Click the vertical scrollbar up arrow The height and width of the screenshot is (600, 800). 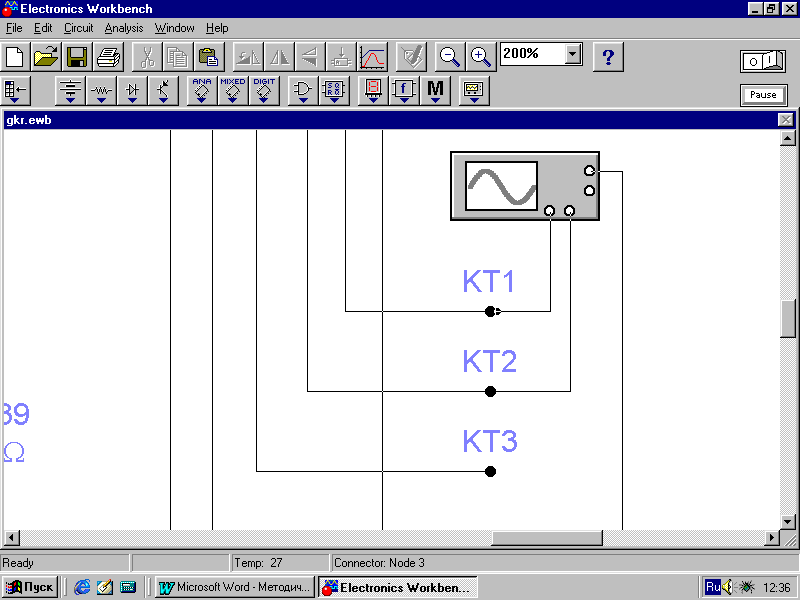(x=788, y=138)
